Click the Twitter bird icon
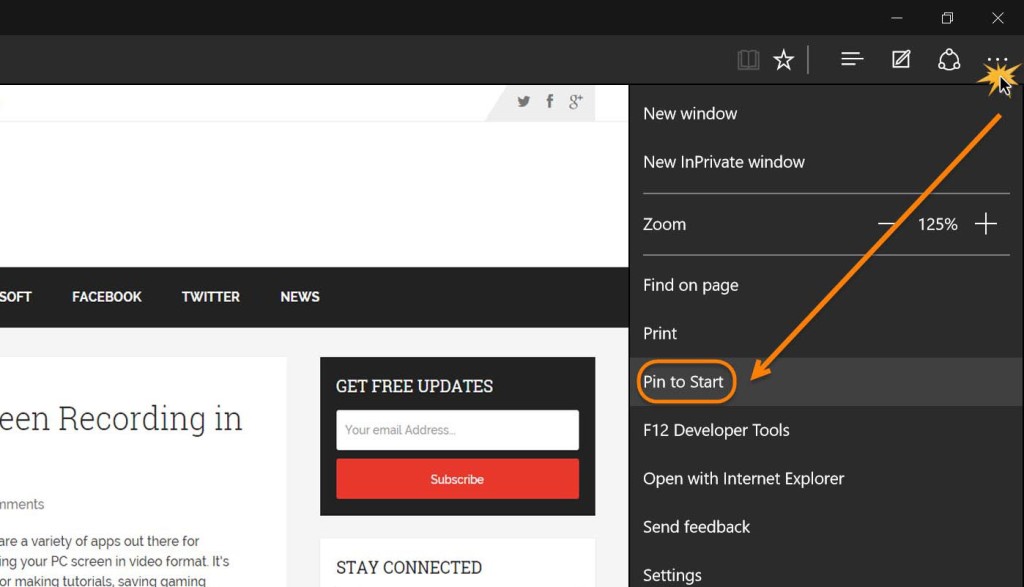The height and width of the screenshot is (587, 1024). (523, 101)
